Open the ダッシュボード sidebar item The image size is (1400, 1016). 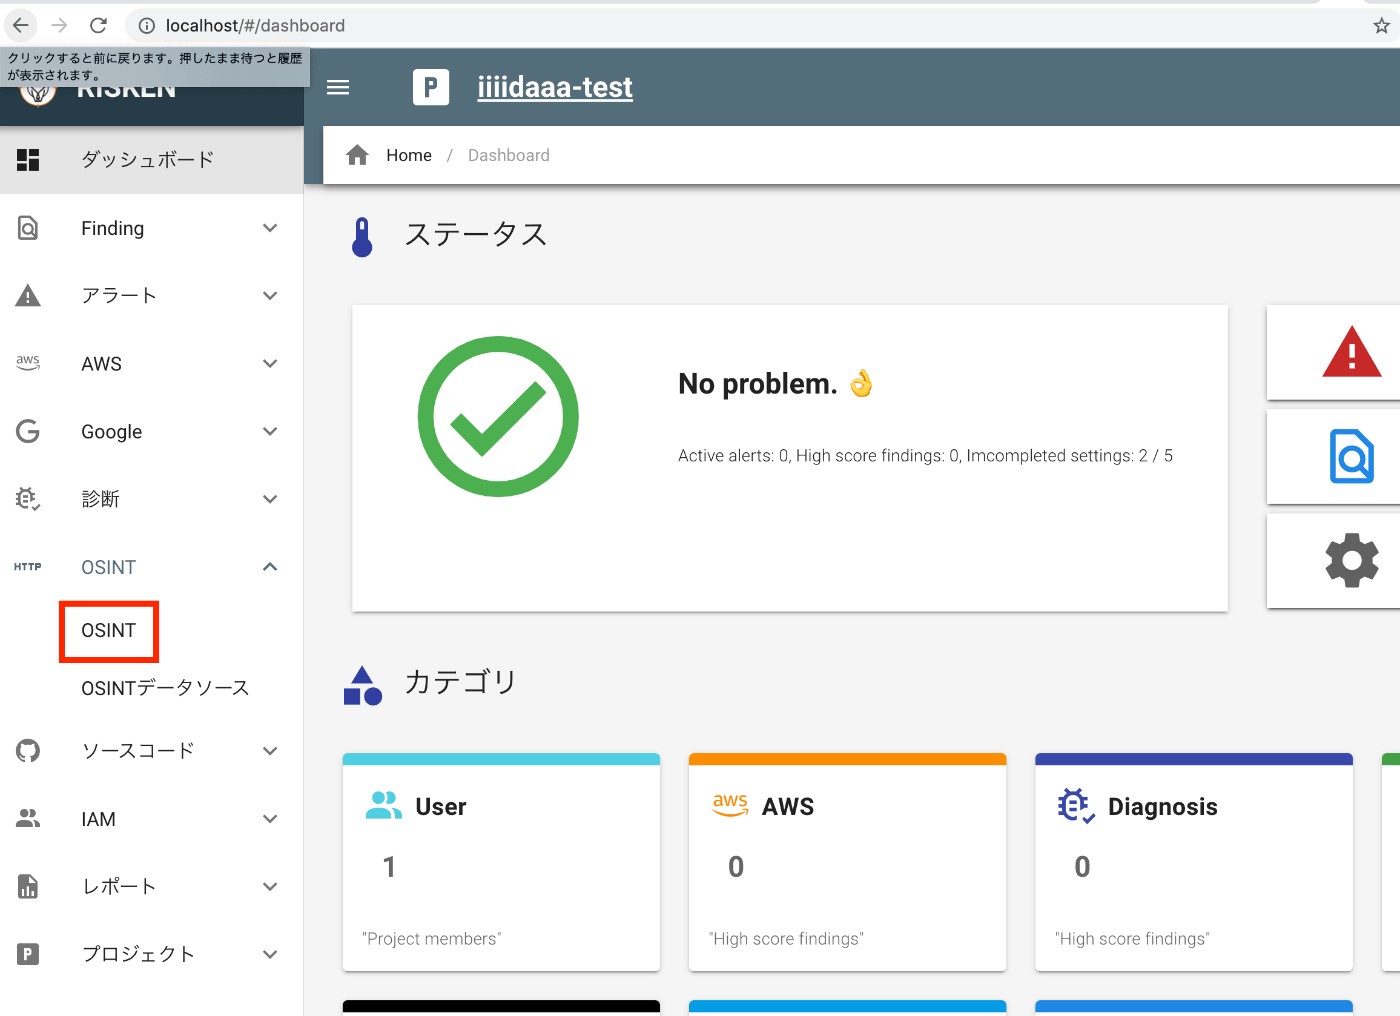click(x=152, y=160)
